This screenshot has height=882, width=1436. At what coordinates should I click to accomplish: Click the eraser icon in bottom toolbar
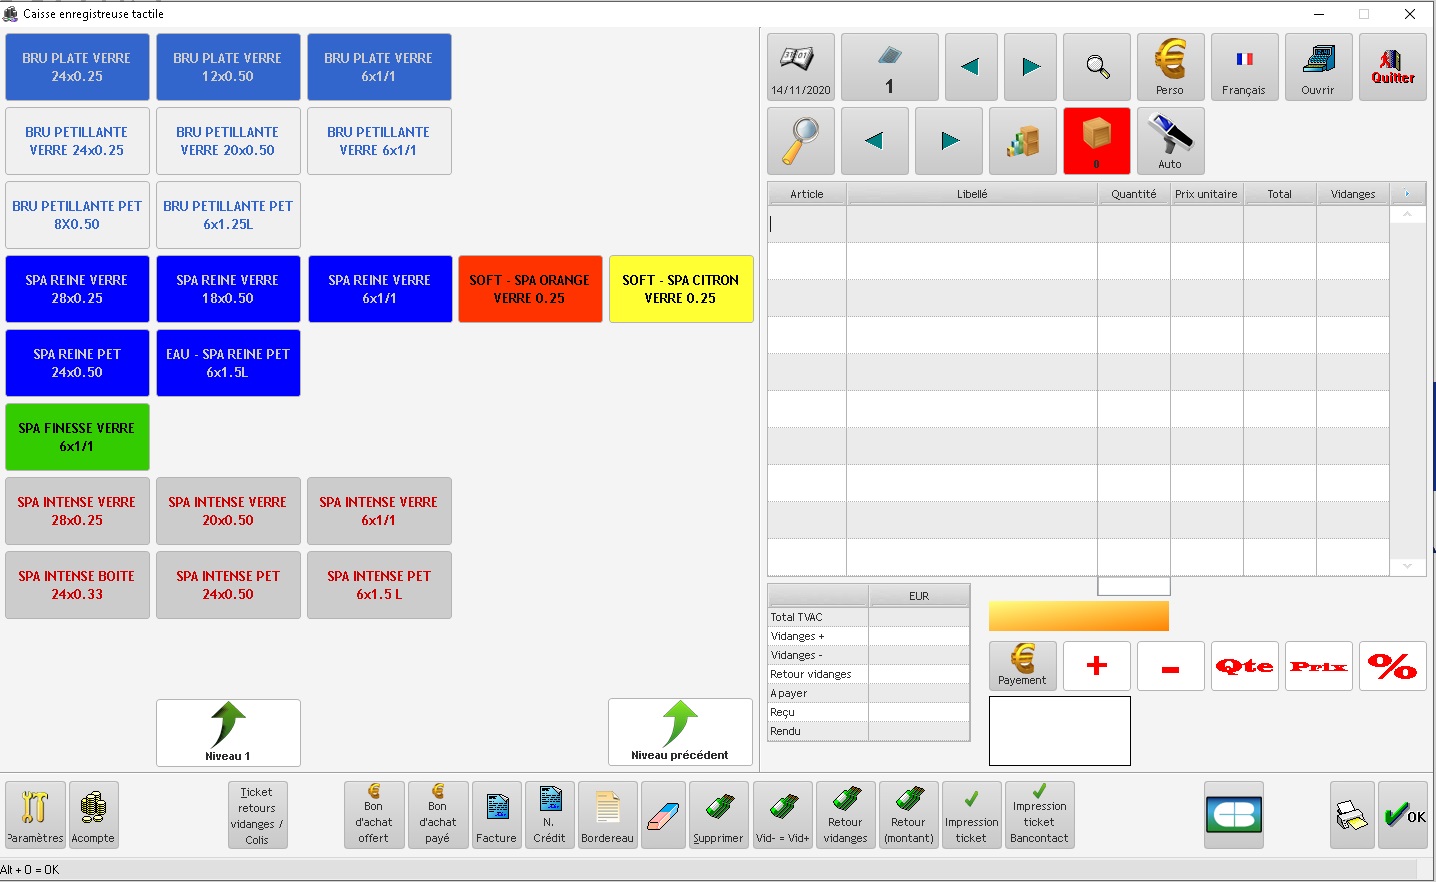(x=663, y=815)
